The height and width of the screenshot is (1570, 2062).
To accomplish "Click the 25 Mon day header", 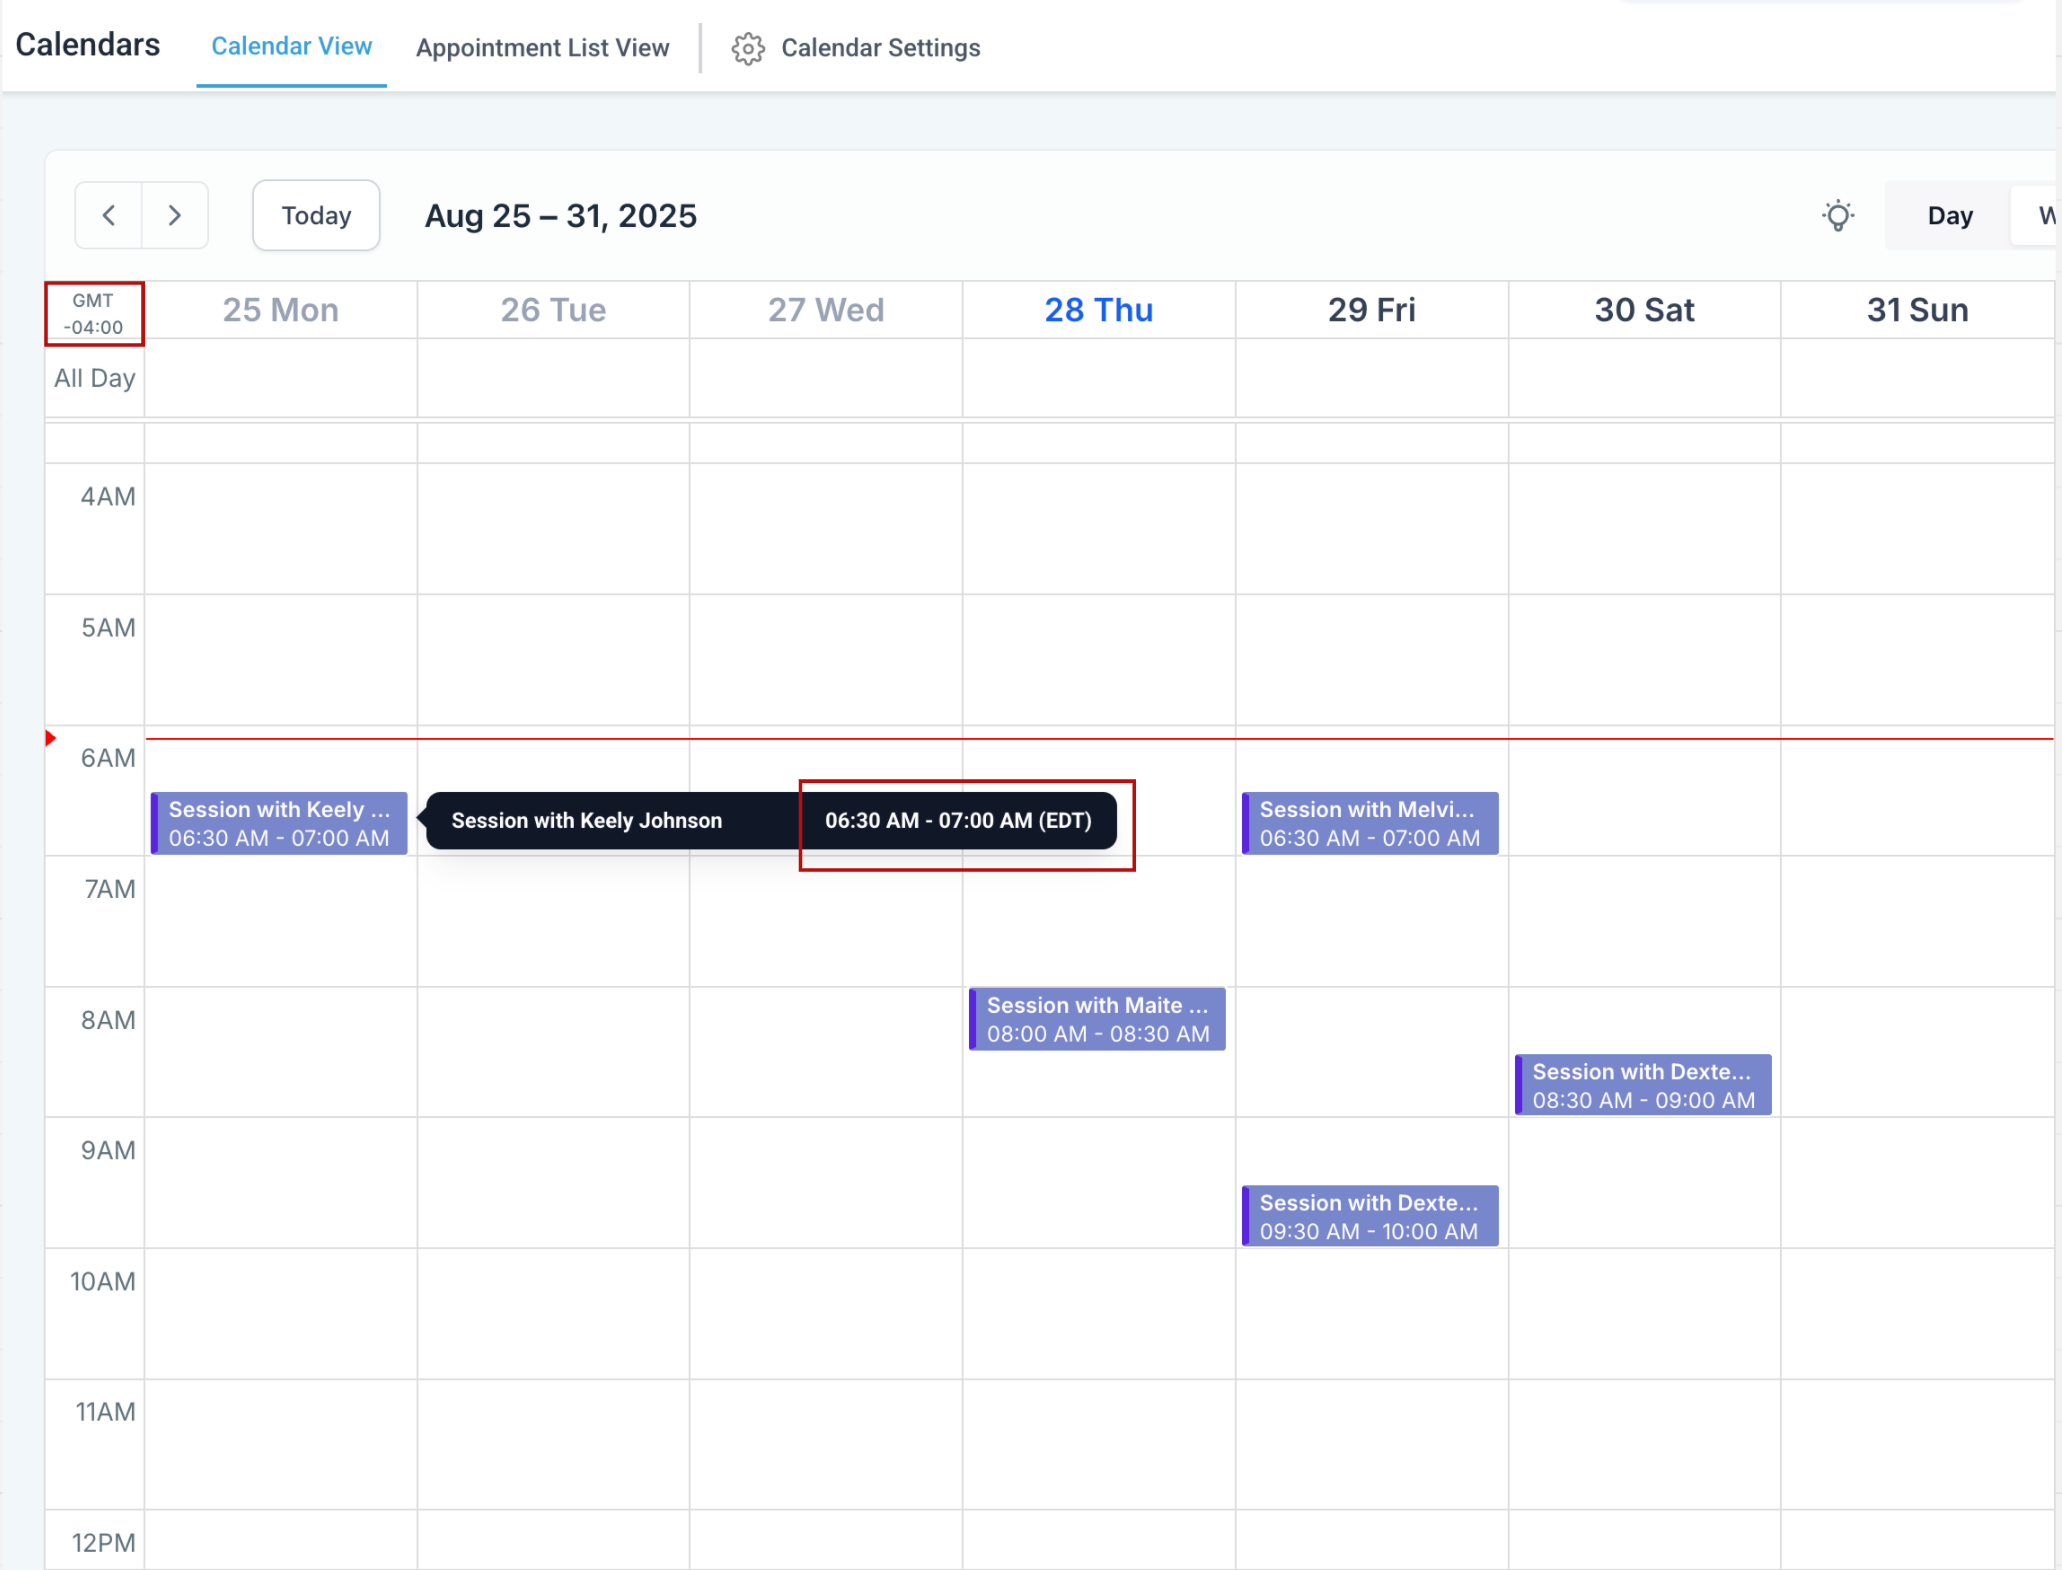I will click(x=280, y=310).
